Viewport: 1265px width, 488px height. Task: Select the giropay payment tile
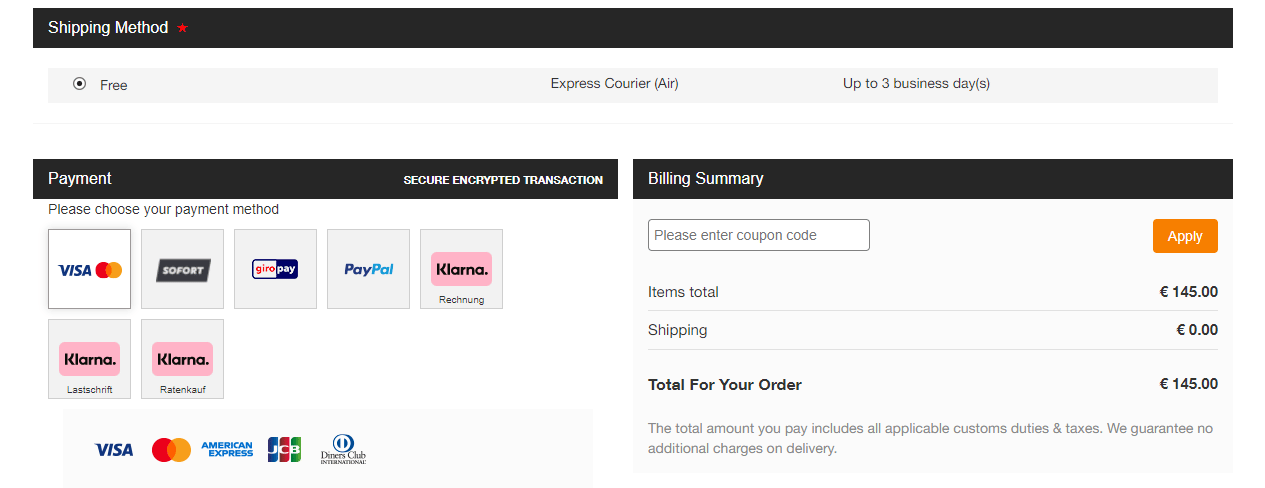click(275, 269)
